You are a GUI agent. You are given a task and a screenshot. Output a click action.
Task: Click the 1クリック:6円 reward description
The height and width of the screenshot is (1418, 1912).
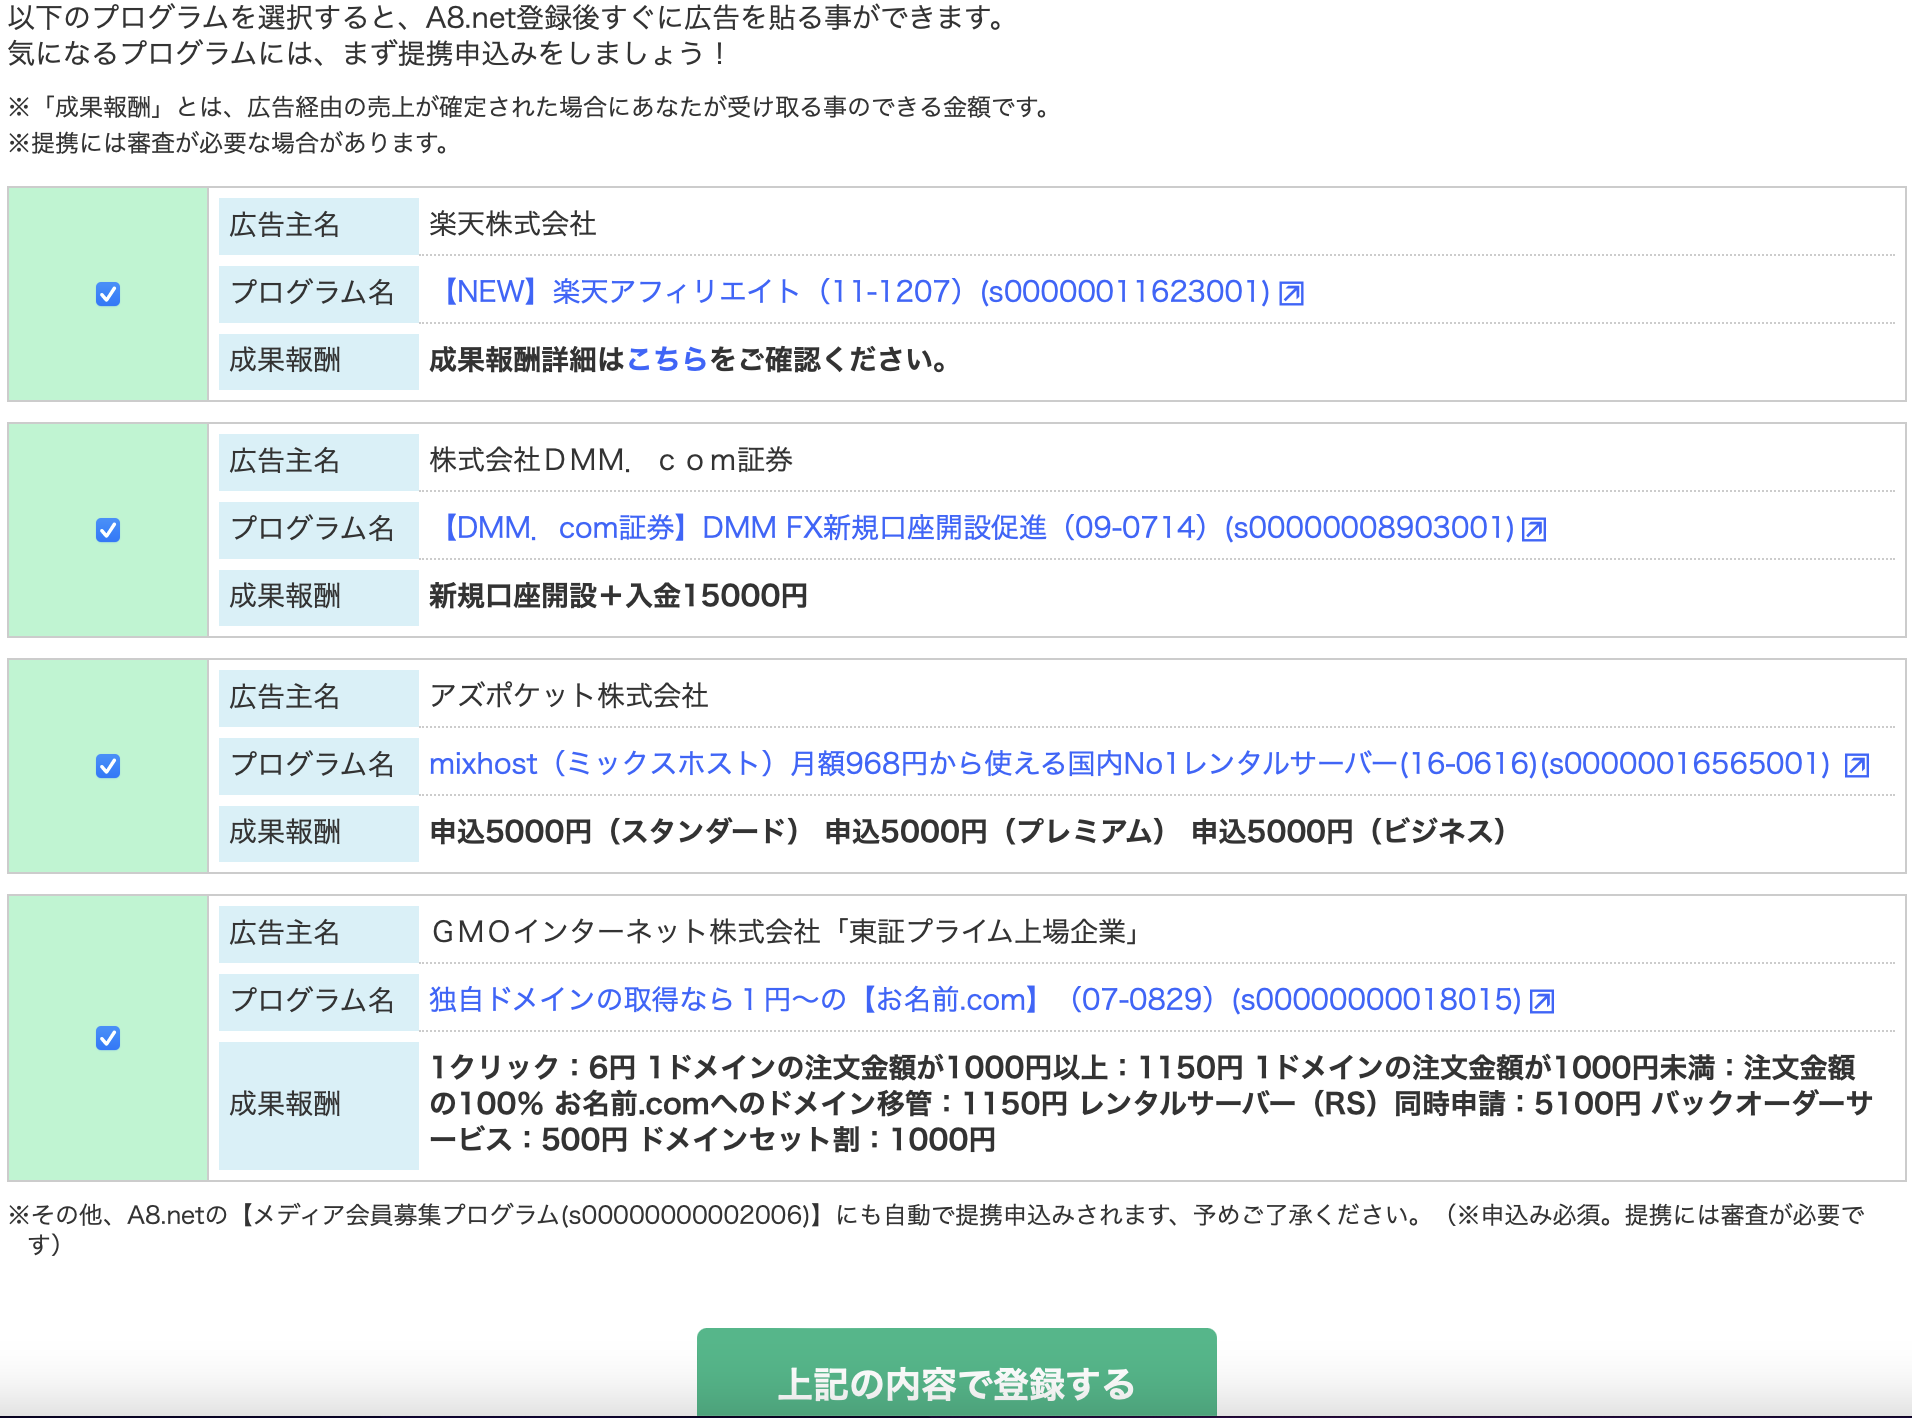[1152, 1104]
